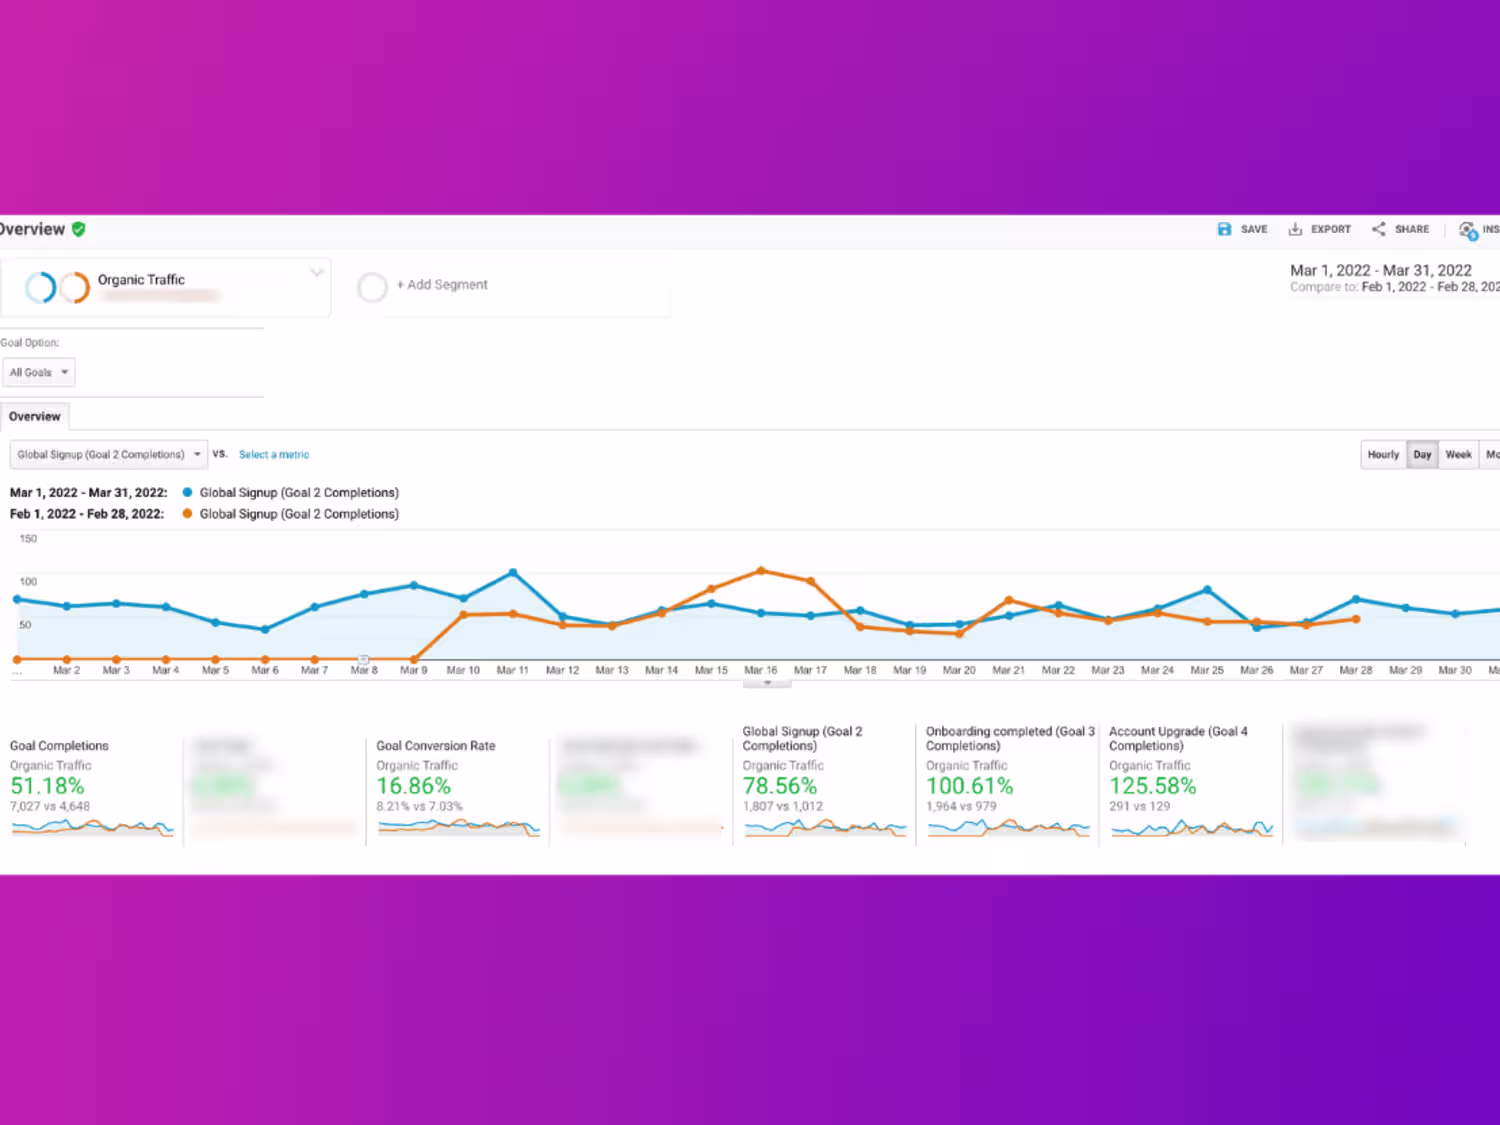
Task: Select the Overview tab
Action: (x=35, y=416)
